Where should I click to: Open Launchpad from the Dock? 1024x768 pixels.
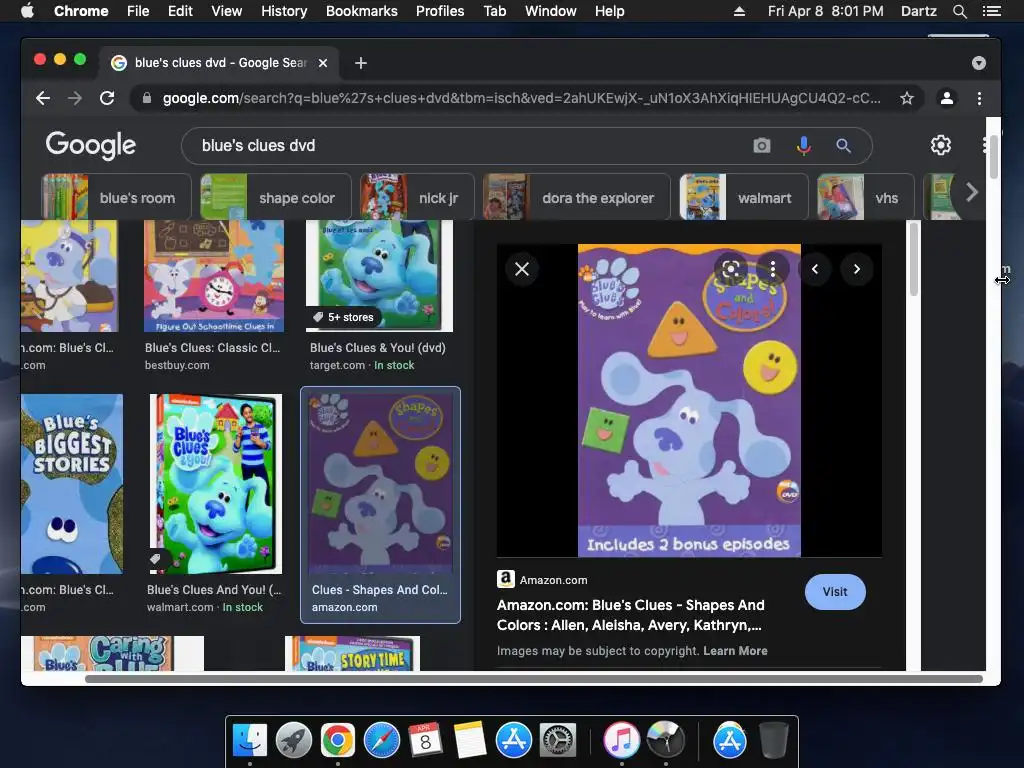[294, 740]
